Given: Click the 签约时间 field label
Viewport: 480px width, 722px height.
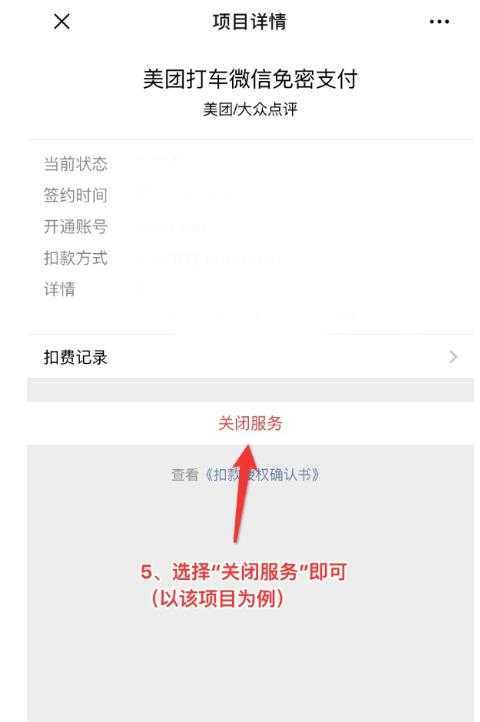Looking at the screenshot, I should pyautogui.click(x=76, y=195).
